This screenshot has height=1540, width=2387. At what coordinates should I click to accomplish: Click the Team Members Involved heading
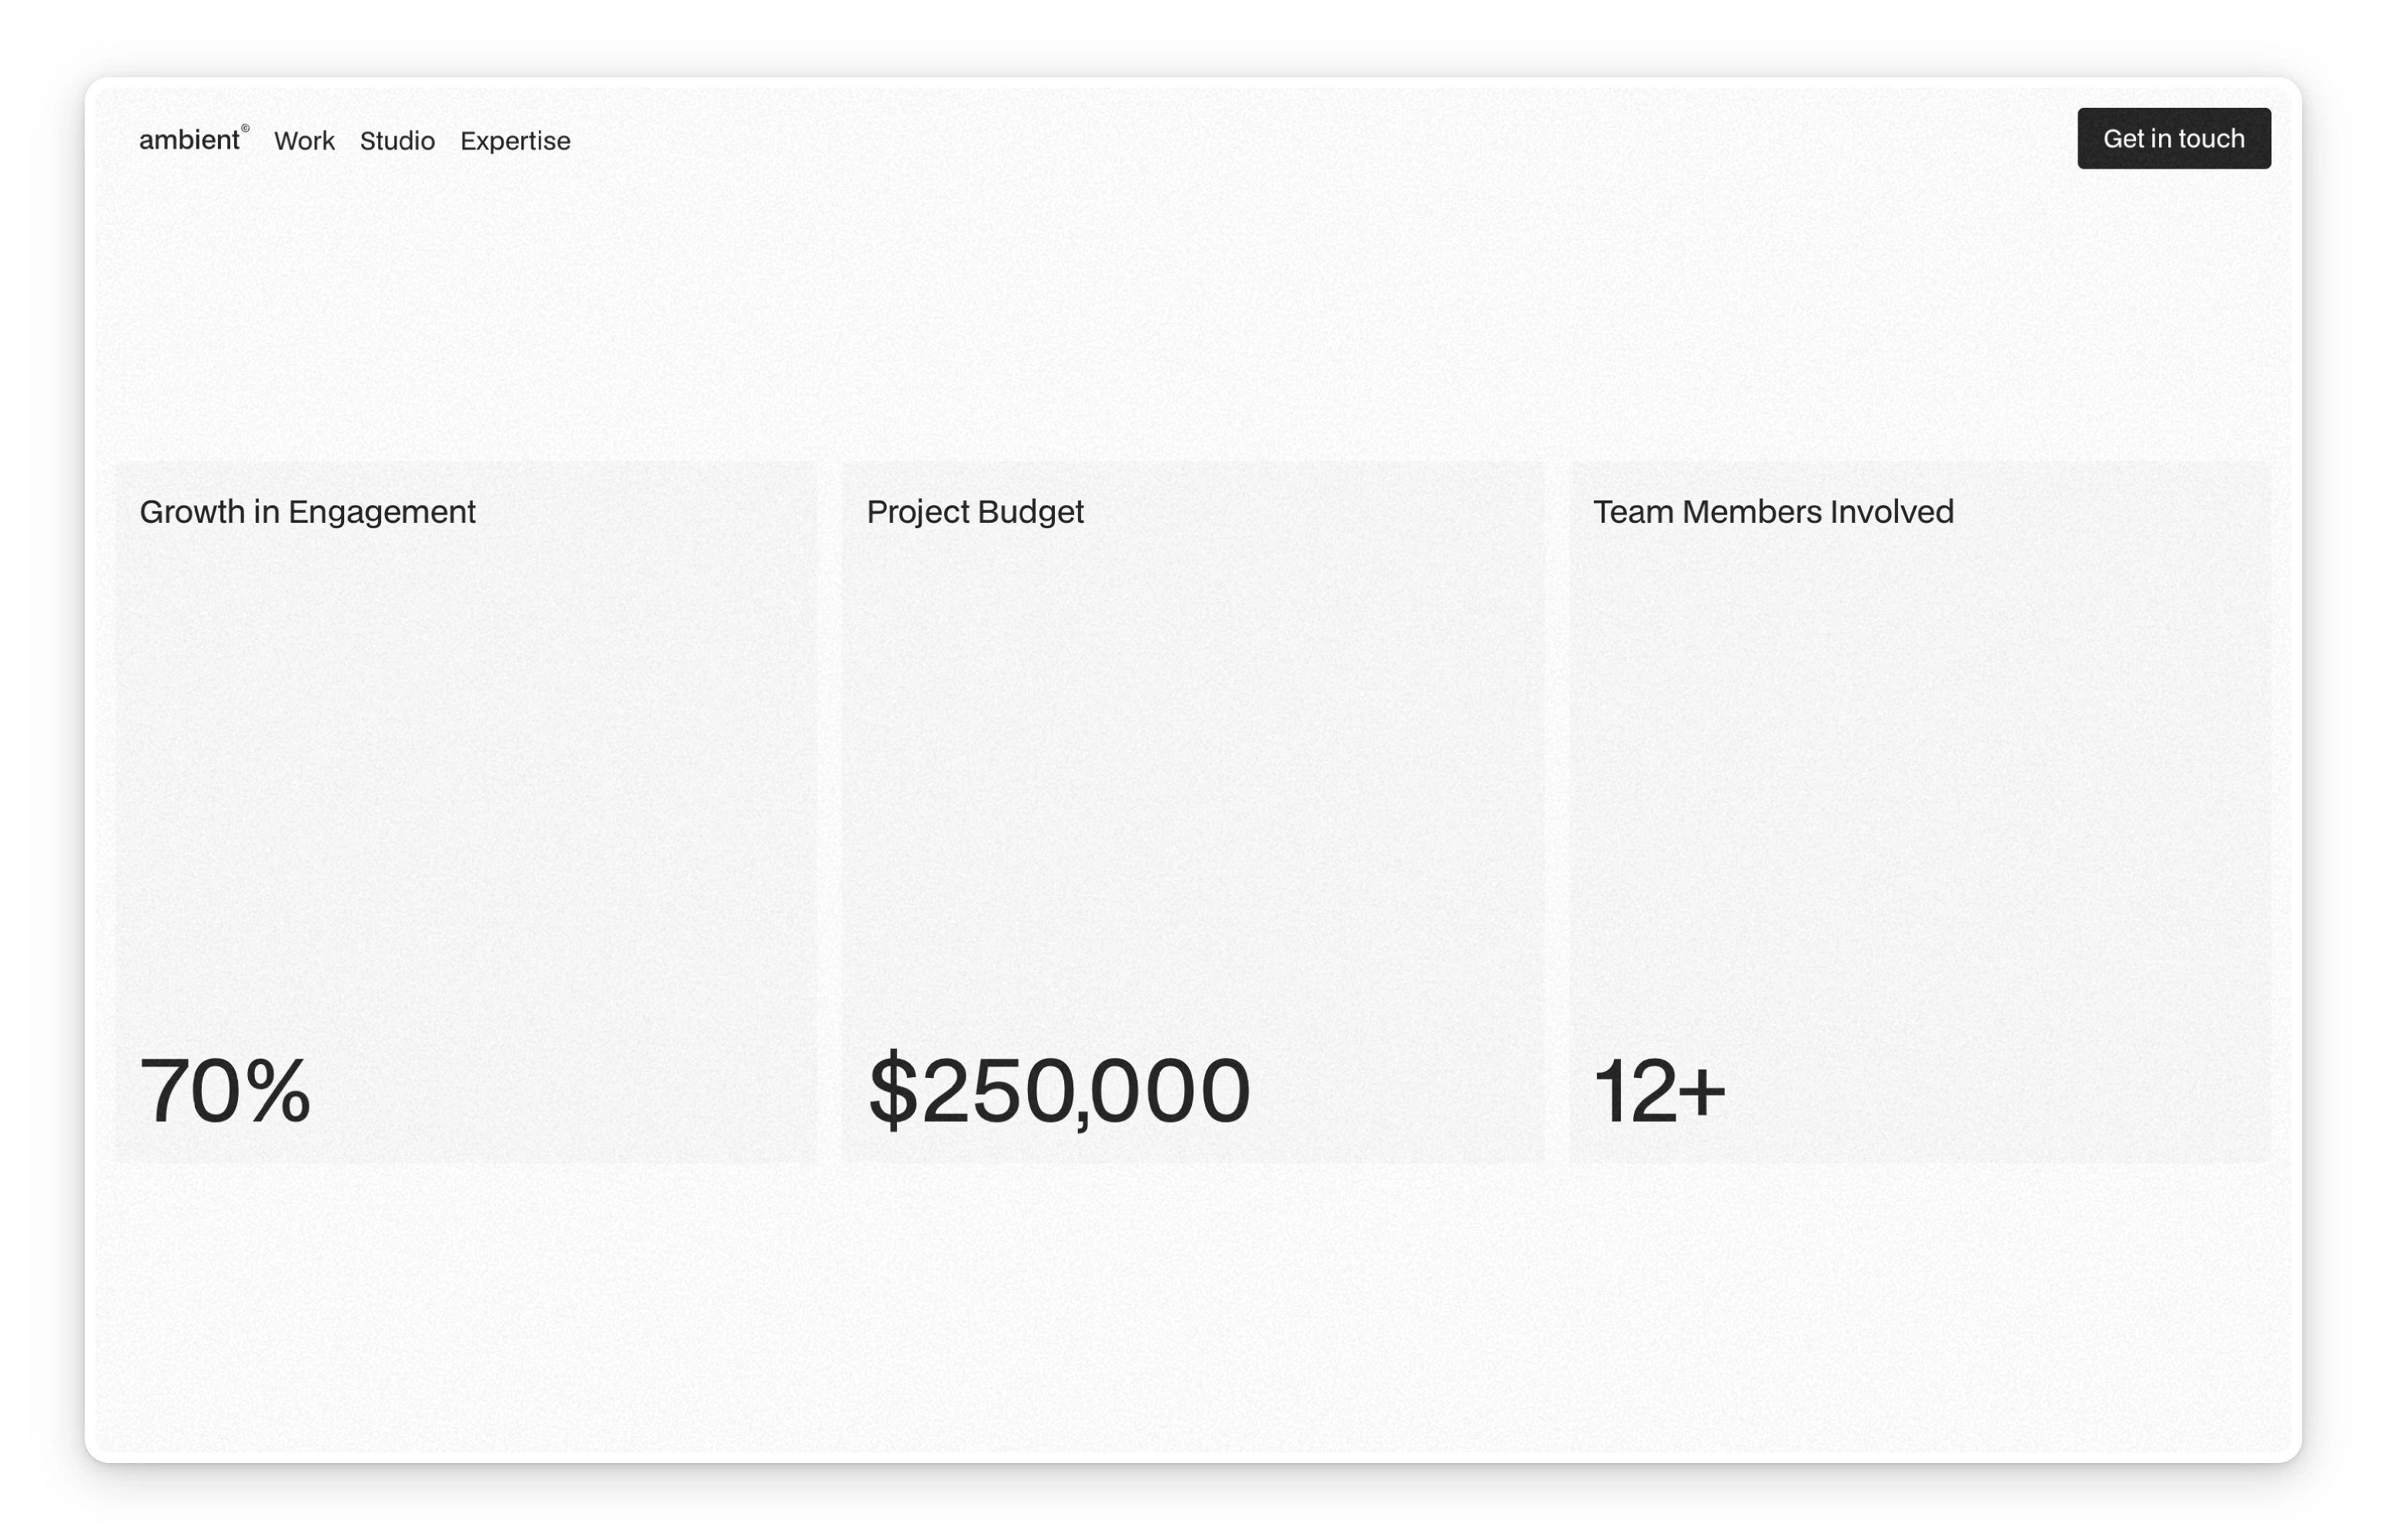[x=1773, y=512]
